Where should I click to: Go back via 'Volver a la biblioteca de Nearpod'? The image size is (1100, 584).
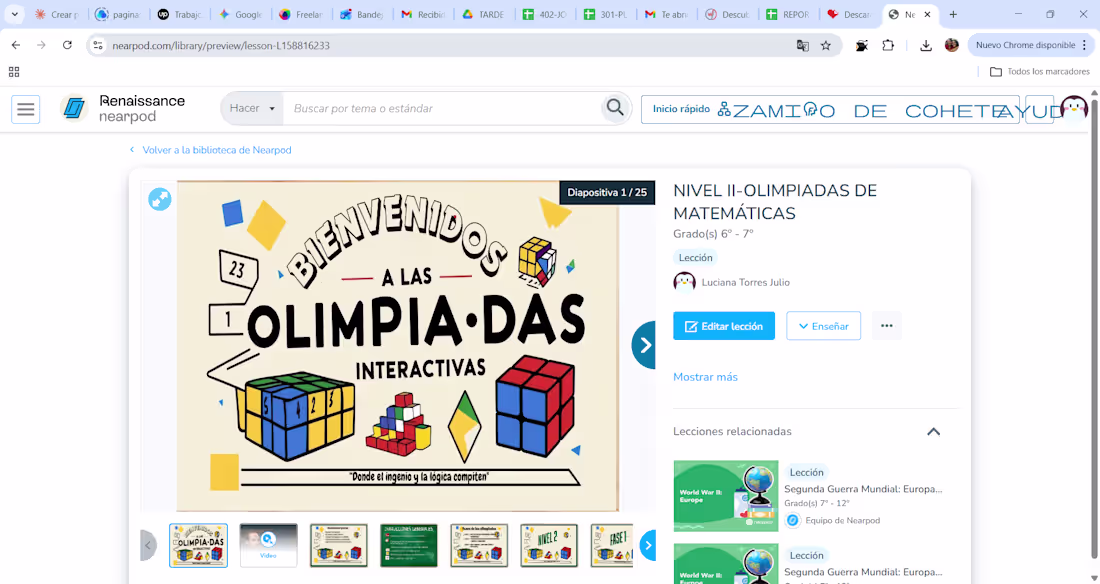point(210,150)
